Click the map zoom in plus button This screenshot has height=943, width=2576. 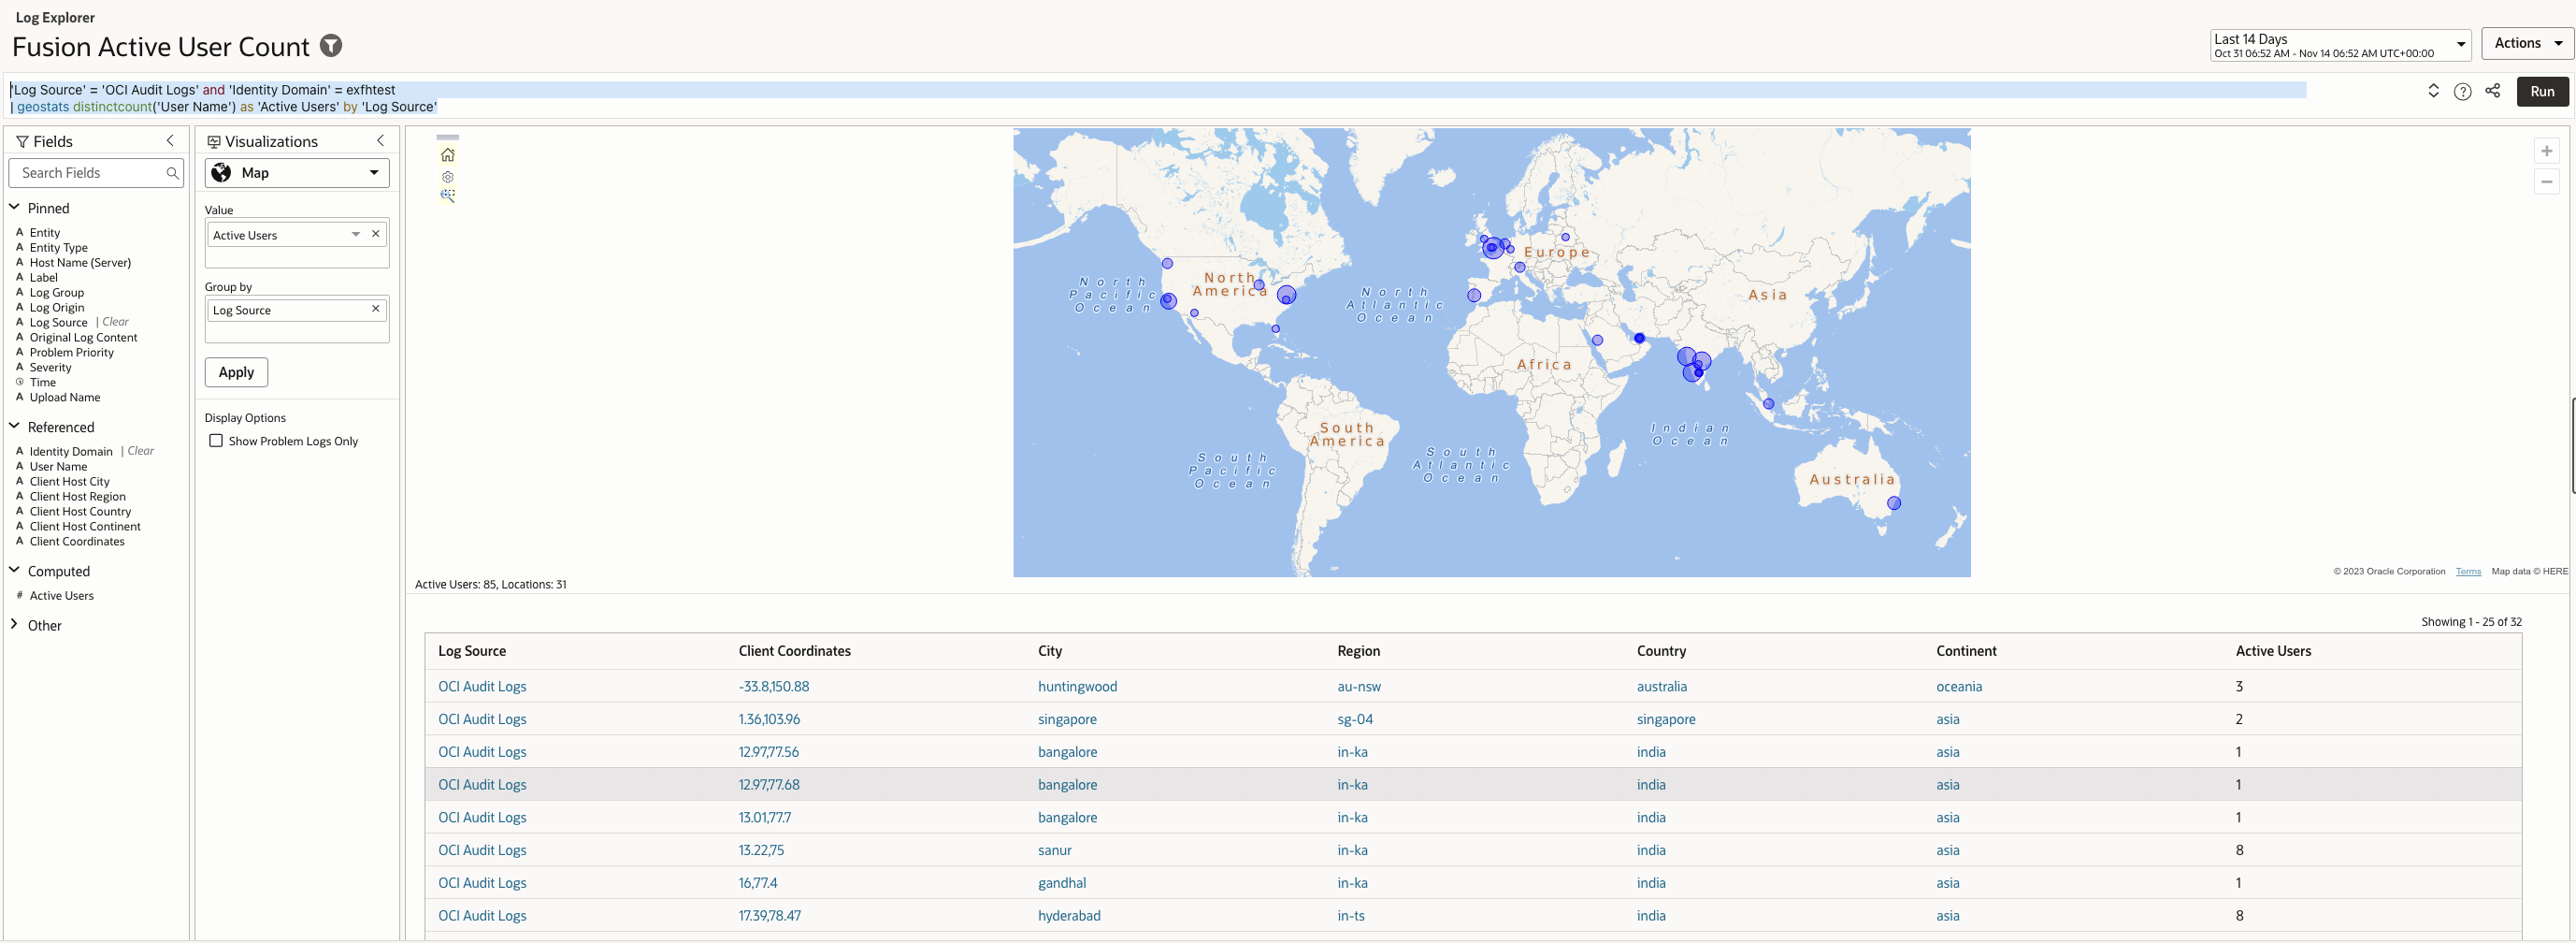point(2546,151)
